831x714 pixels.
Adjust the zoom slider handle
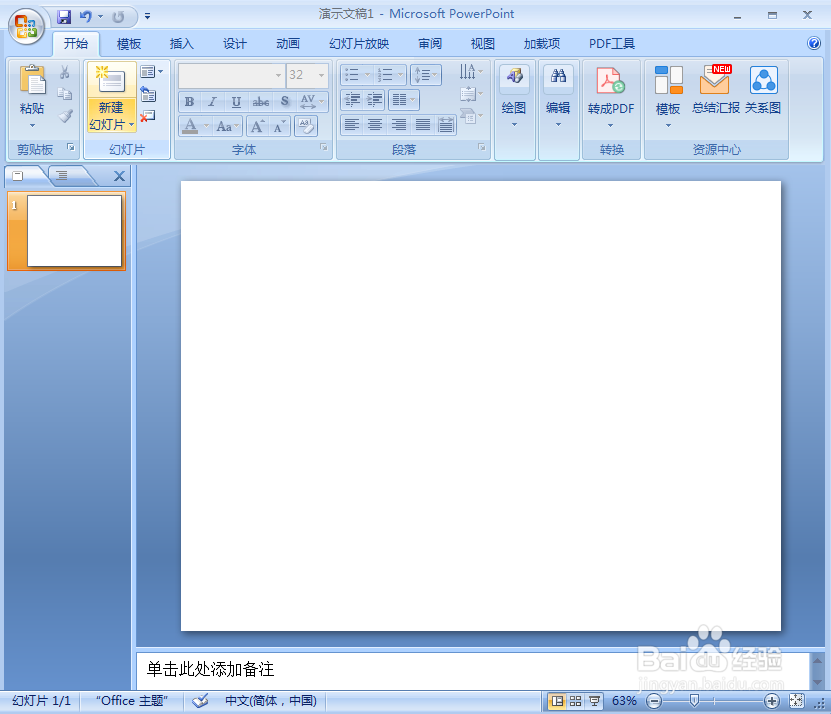(694, 701)
